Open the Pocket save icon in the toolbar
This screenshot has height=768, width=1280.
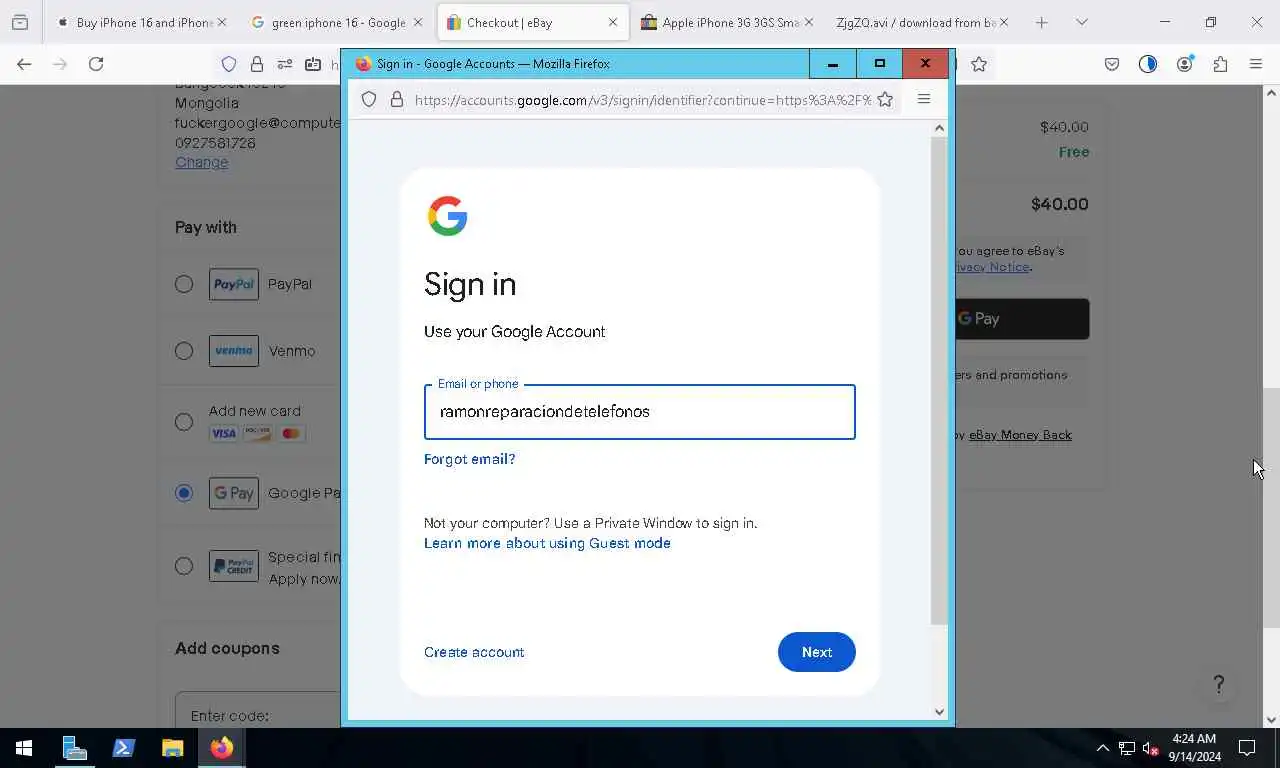1112,64
